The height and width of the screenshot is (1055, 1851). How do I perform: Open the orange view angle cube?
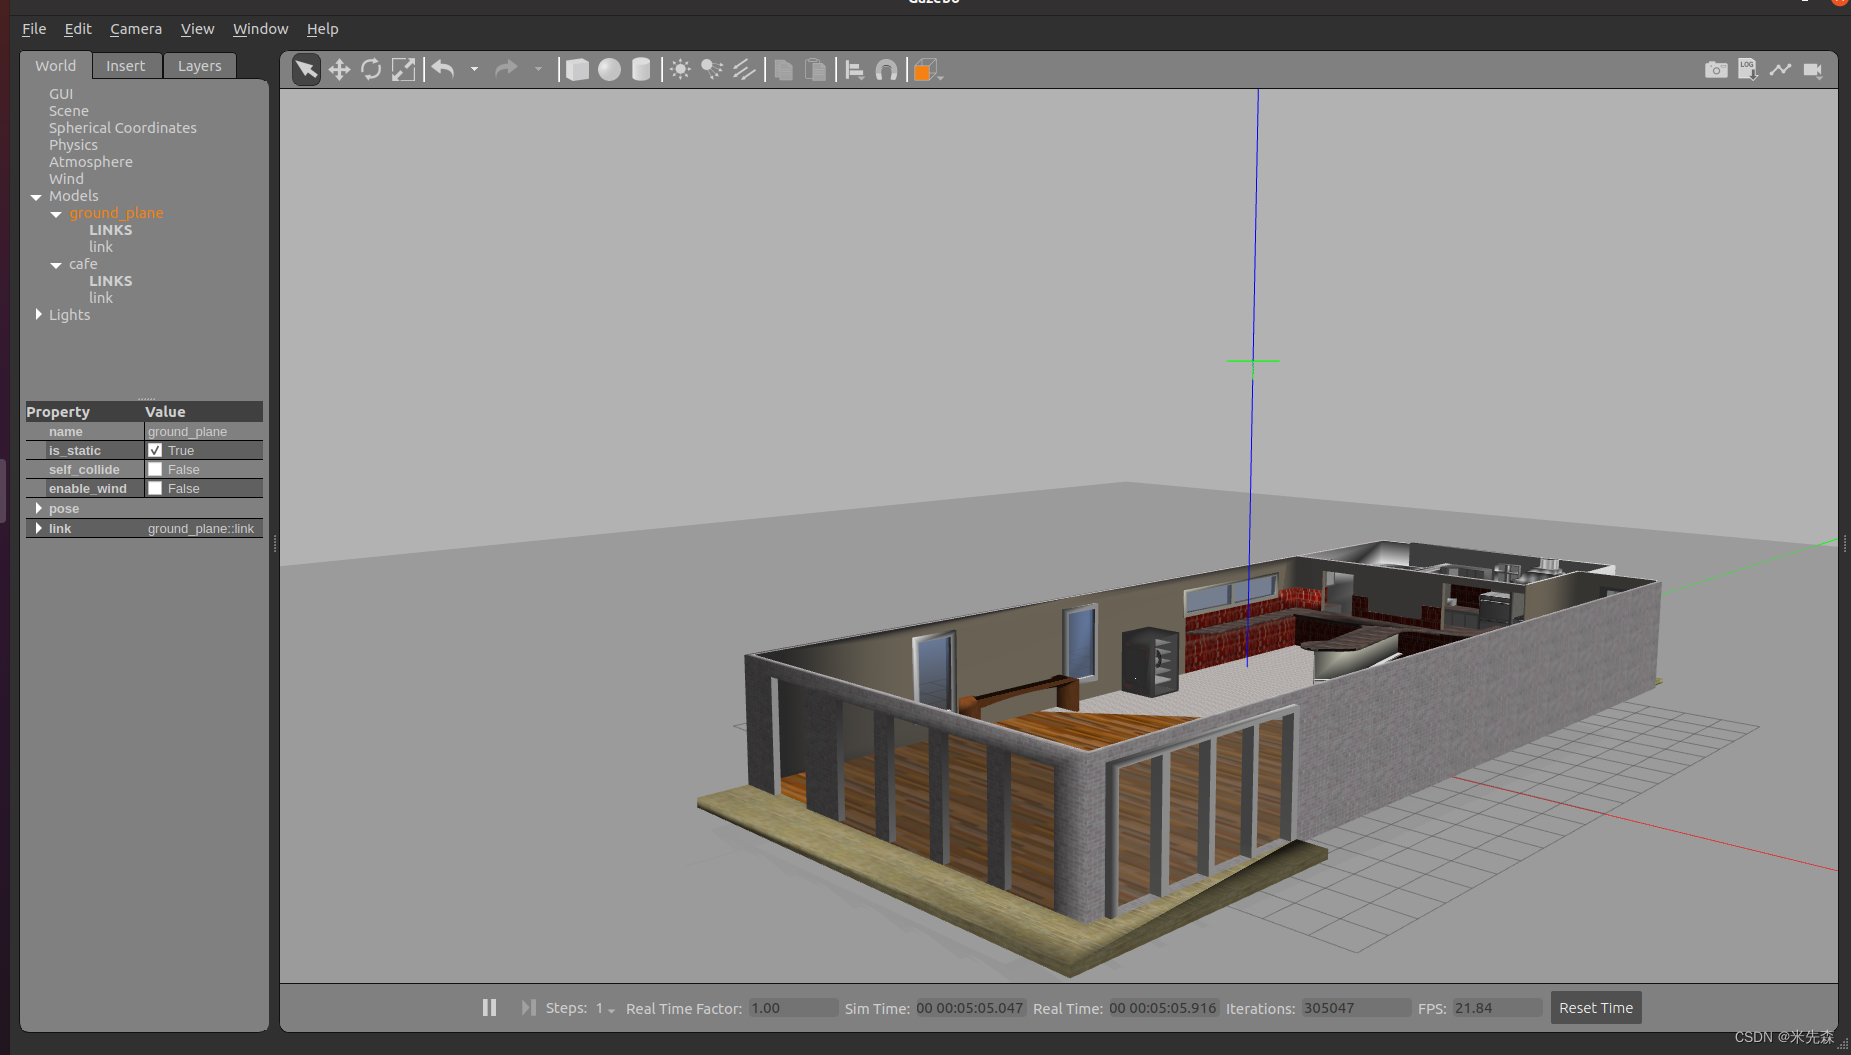click(x=926, y=69)
